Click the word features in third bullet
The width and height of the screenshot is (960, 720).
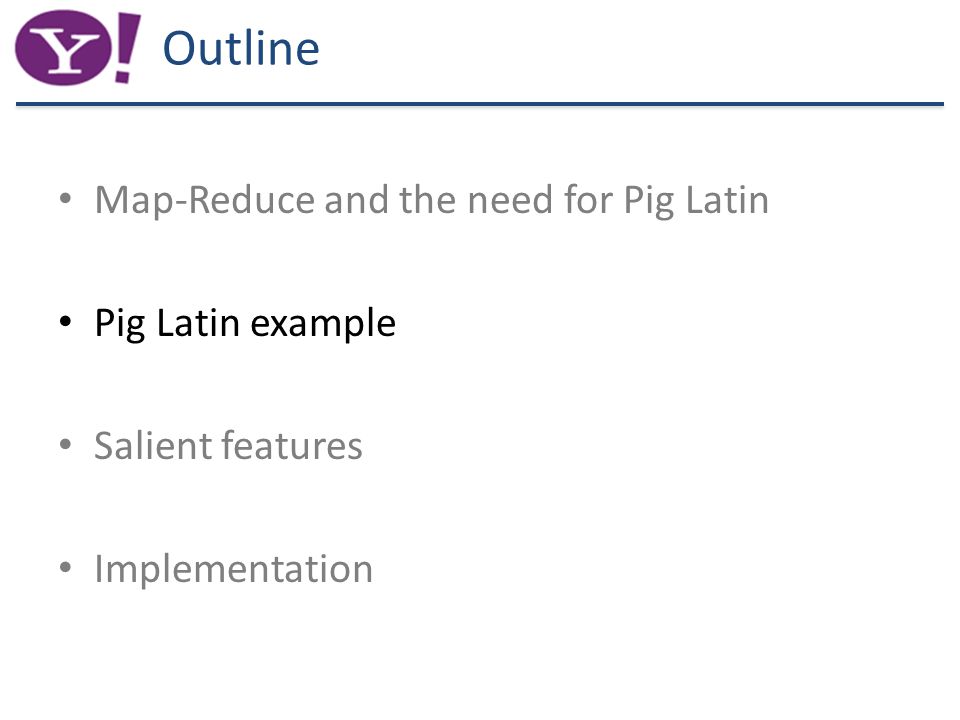[287, 445]
